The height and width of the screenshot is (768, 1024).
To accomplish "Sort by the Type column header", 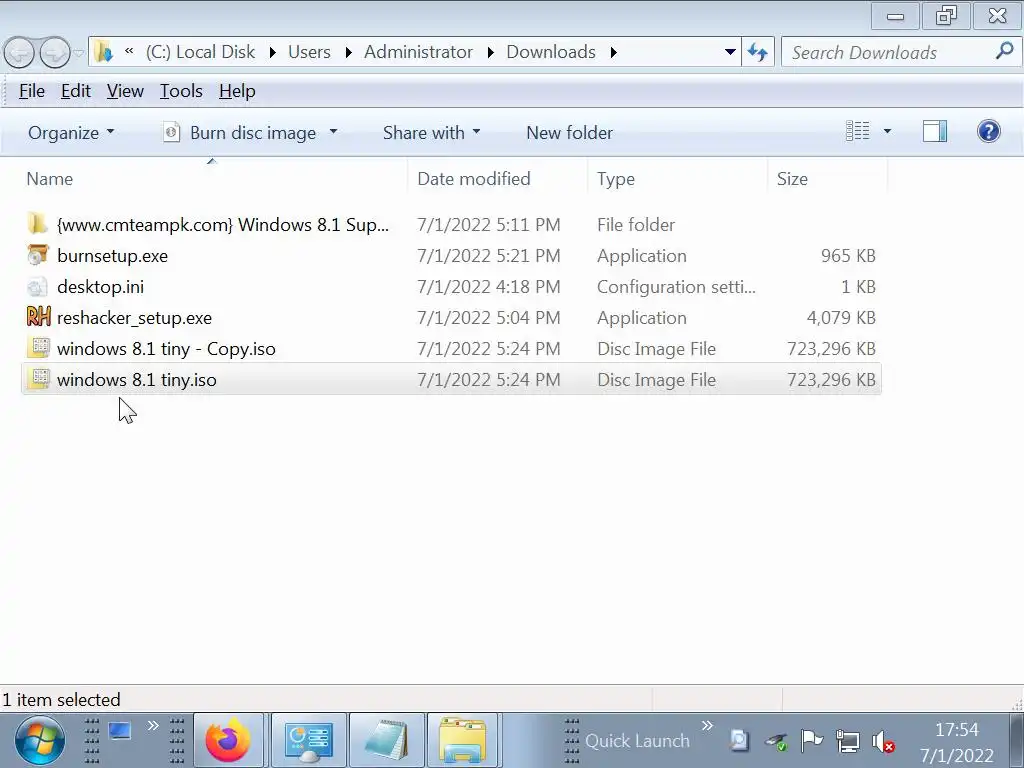I will point(677,178).
